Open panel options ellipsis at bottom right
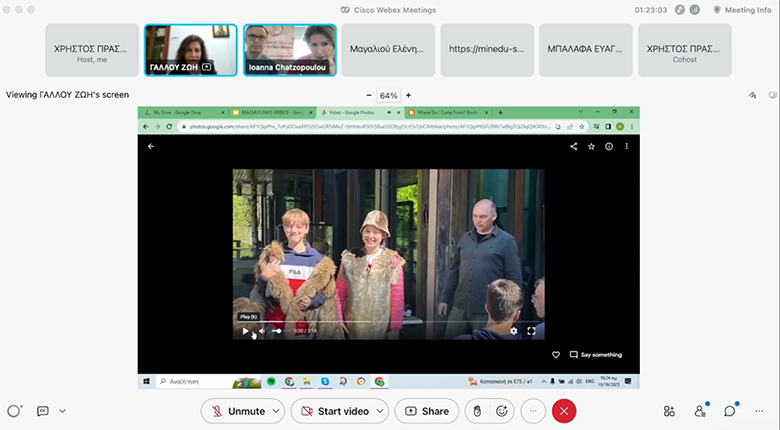Viewport: 780px width, 430px height. pos(761,411)
